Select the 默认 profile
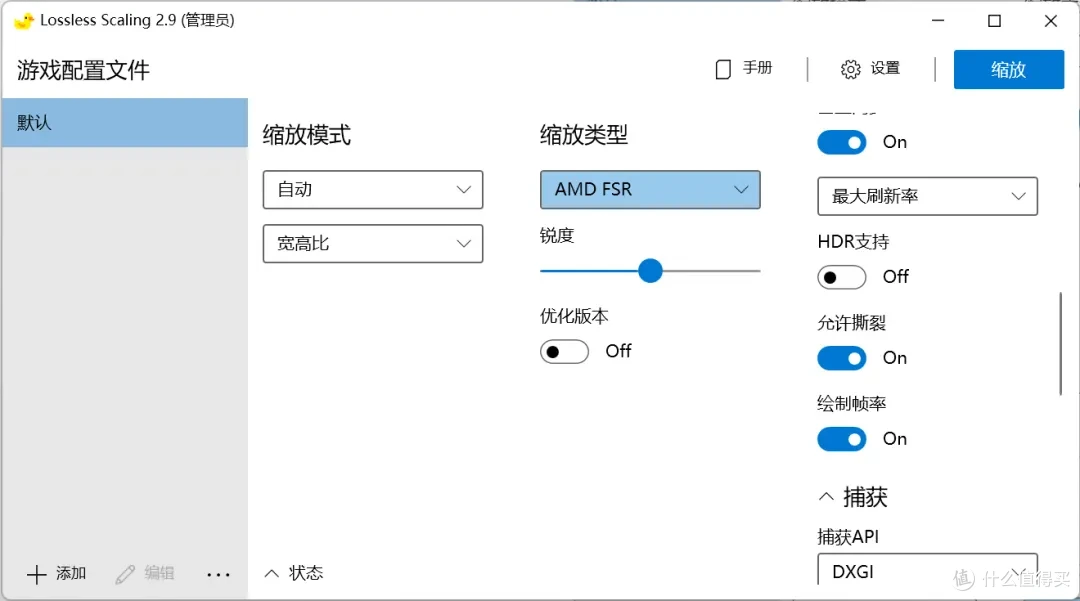1080x601 pixels. [125, 123]
